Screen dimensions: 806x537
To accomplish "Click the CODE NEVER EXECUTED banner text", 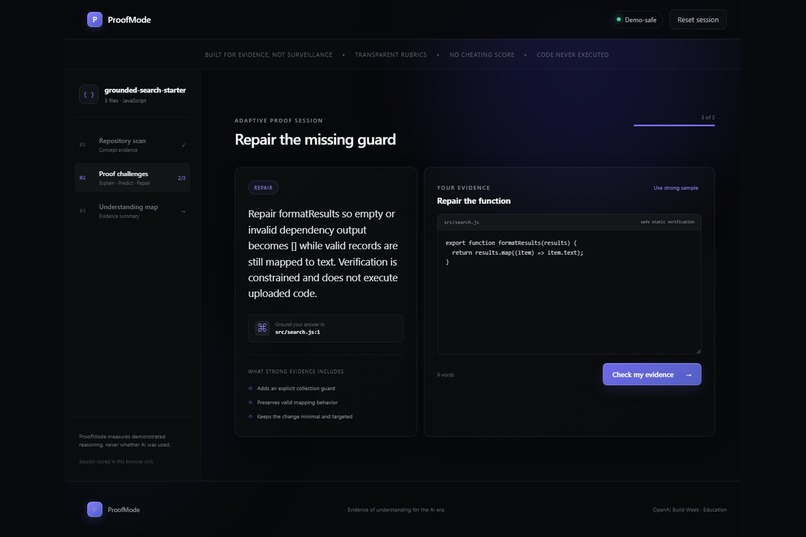I will pos(573,55).
